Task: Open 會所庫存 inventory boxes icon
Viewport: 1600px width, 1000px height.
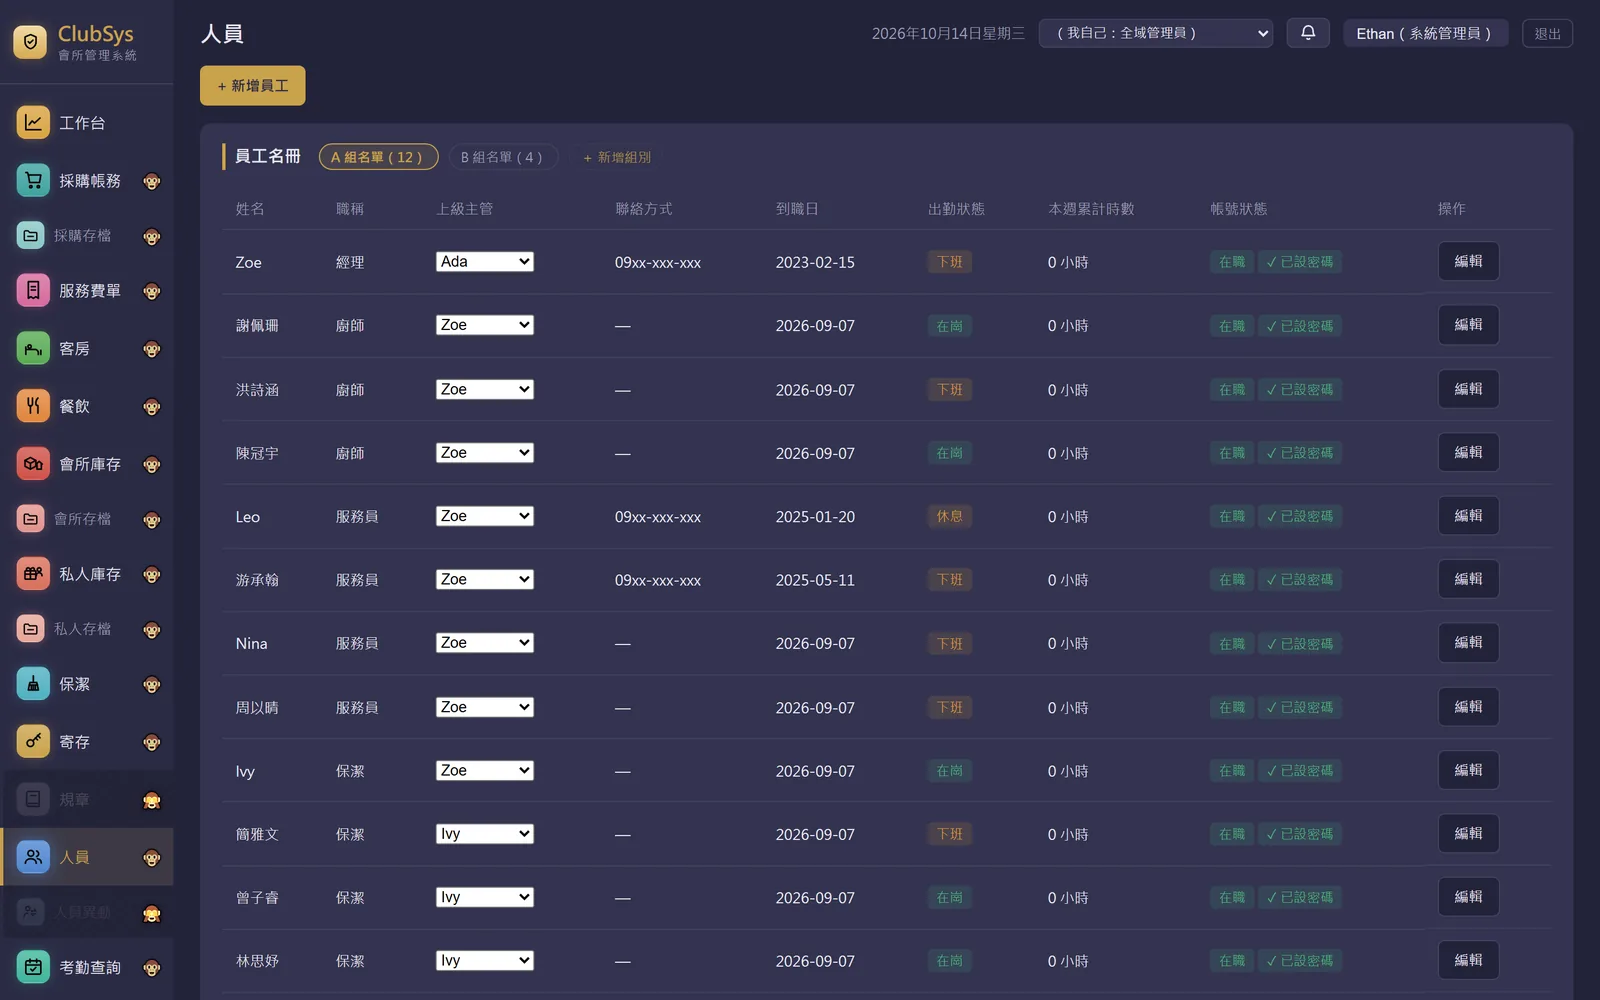Action: tap(33, 464)
